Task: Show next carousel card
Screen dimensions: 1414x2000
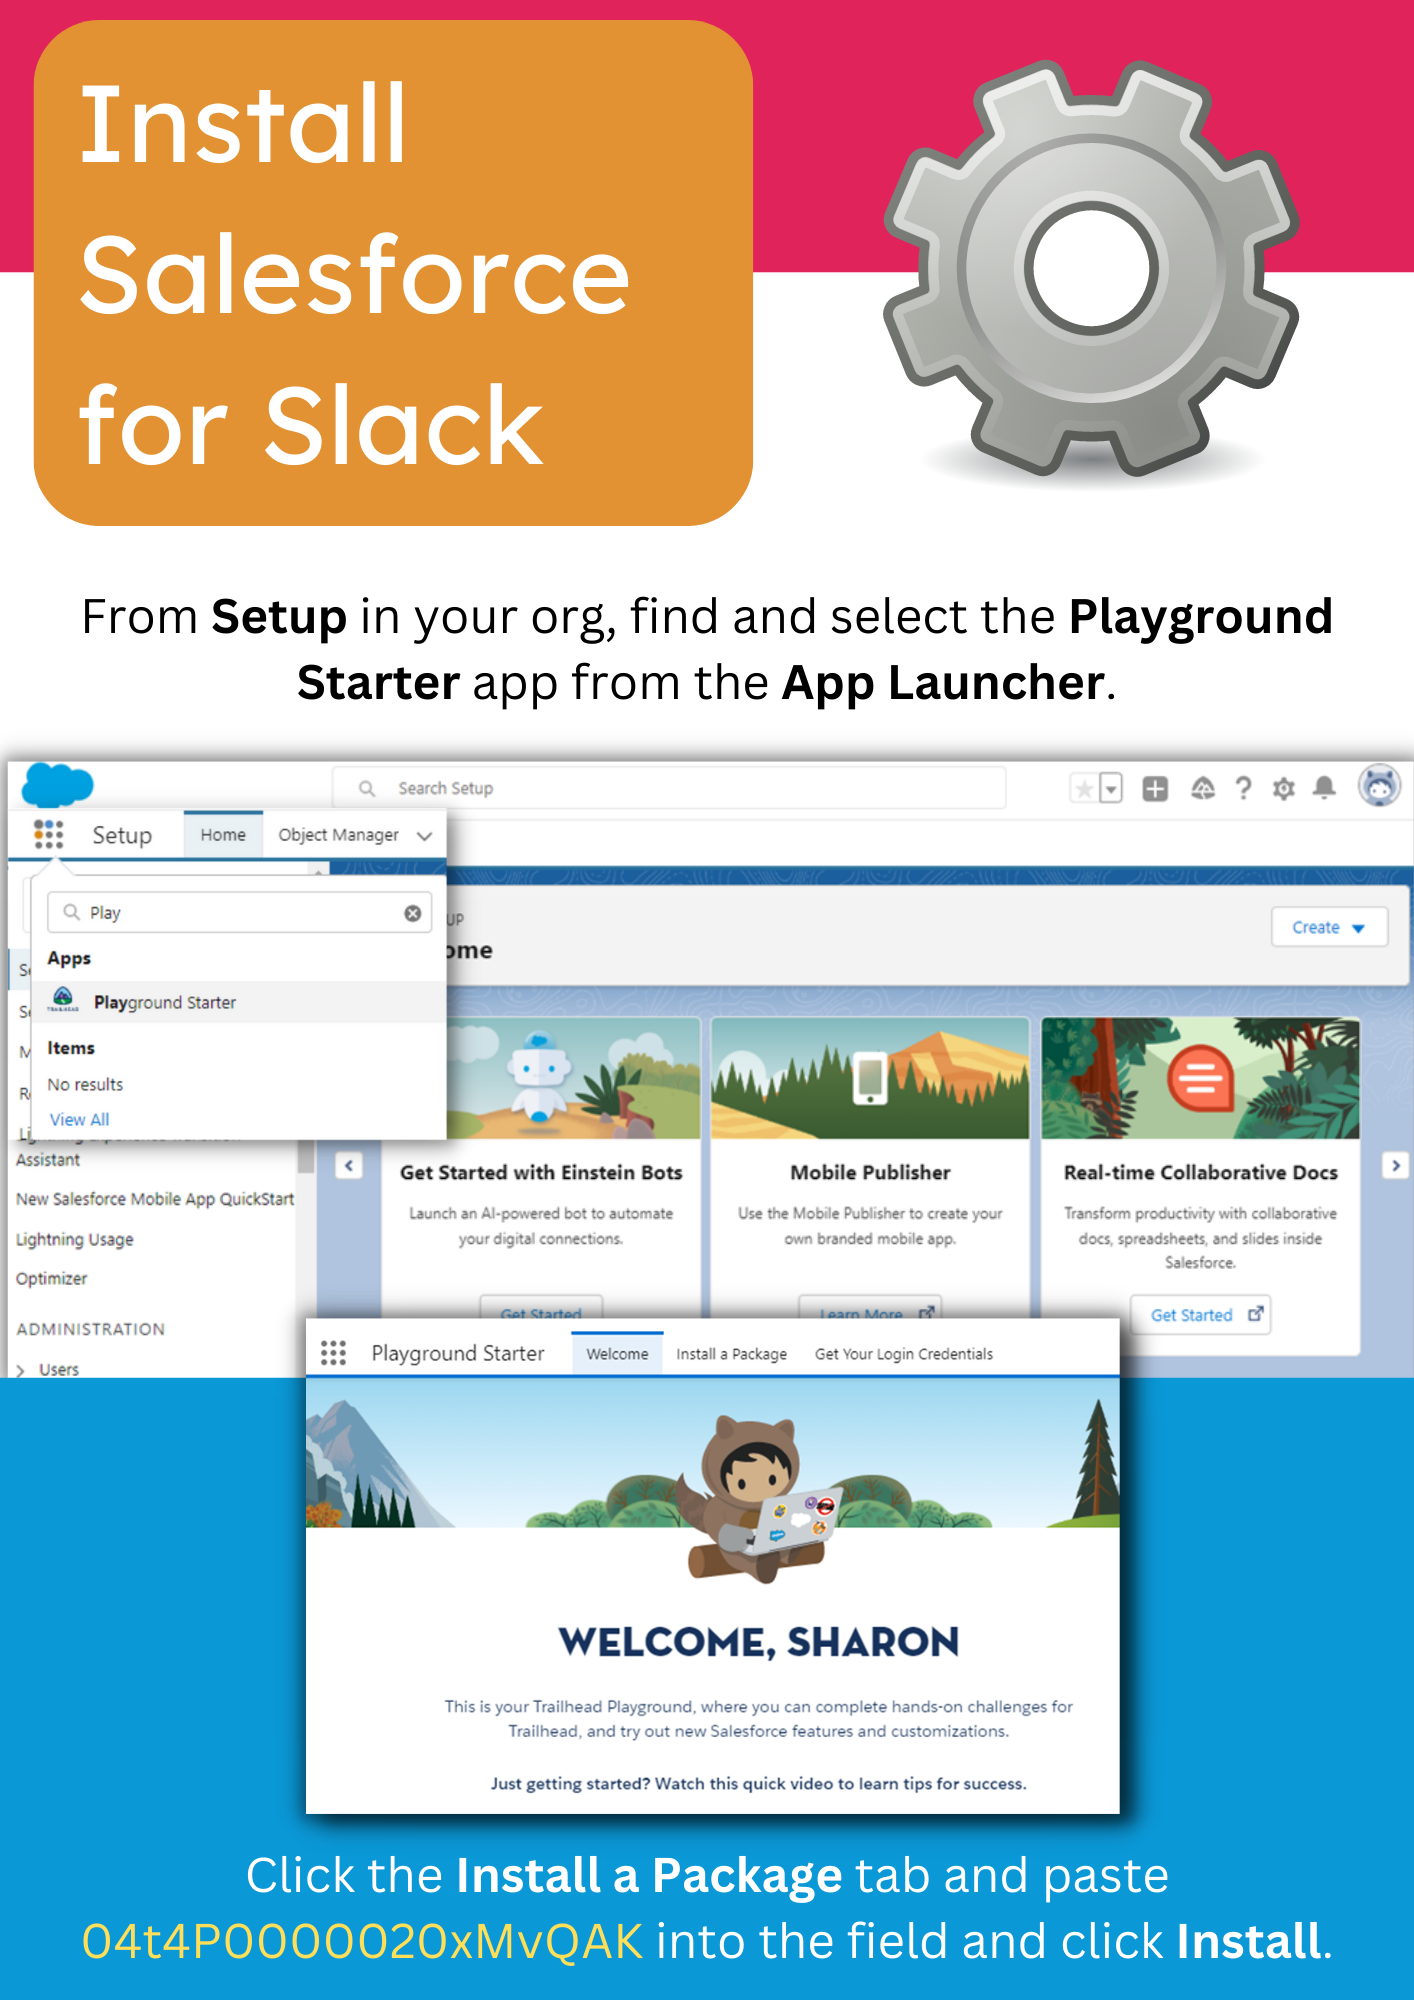Action: (x=1396, y=1165)
